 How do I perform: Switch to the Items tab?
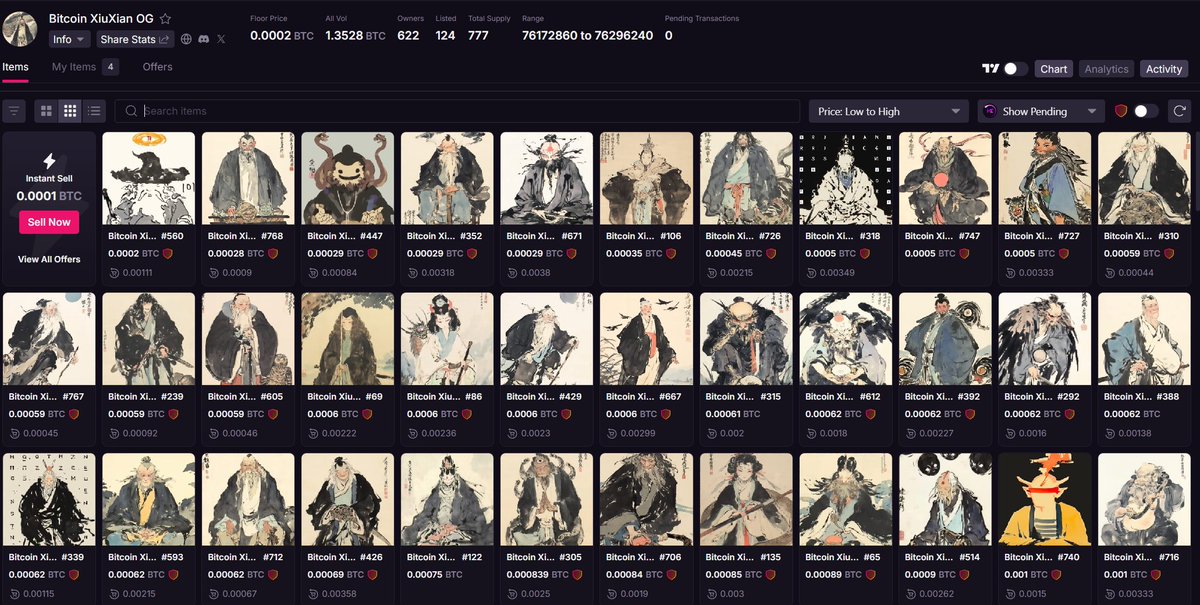15,67
